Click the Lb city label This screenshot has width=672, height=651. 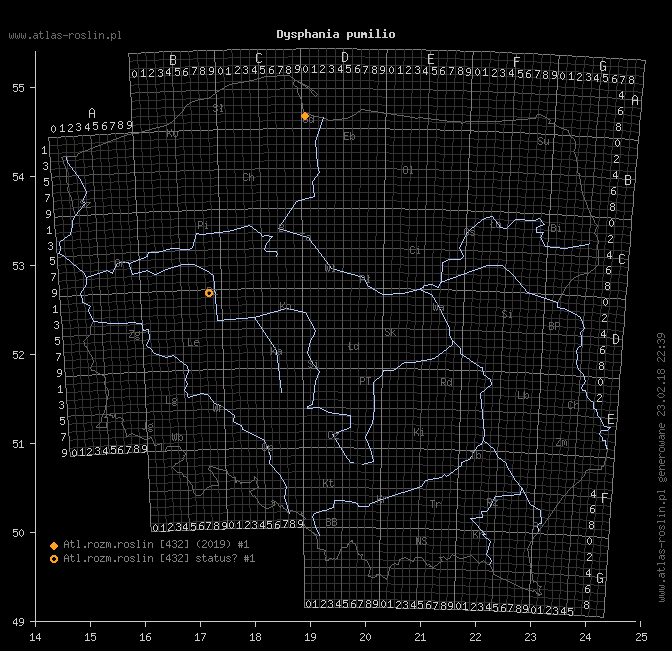click(x=523, y=395)
